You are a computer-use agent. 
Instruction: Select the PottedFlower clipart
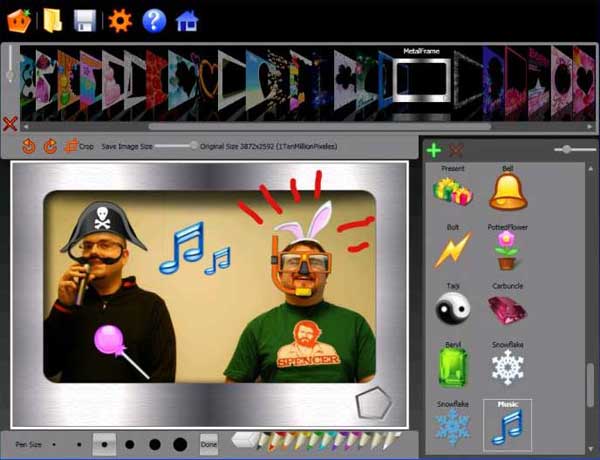[x=509, y=250]
